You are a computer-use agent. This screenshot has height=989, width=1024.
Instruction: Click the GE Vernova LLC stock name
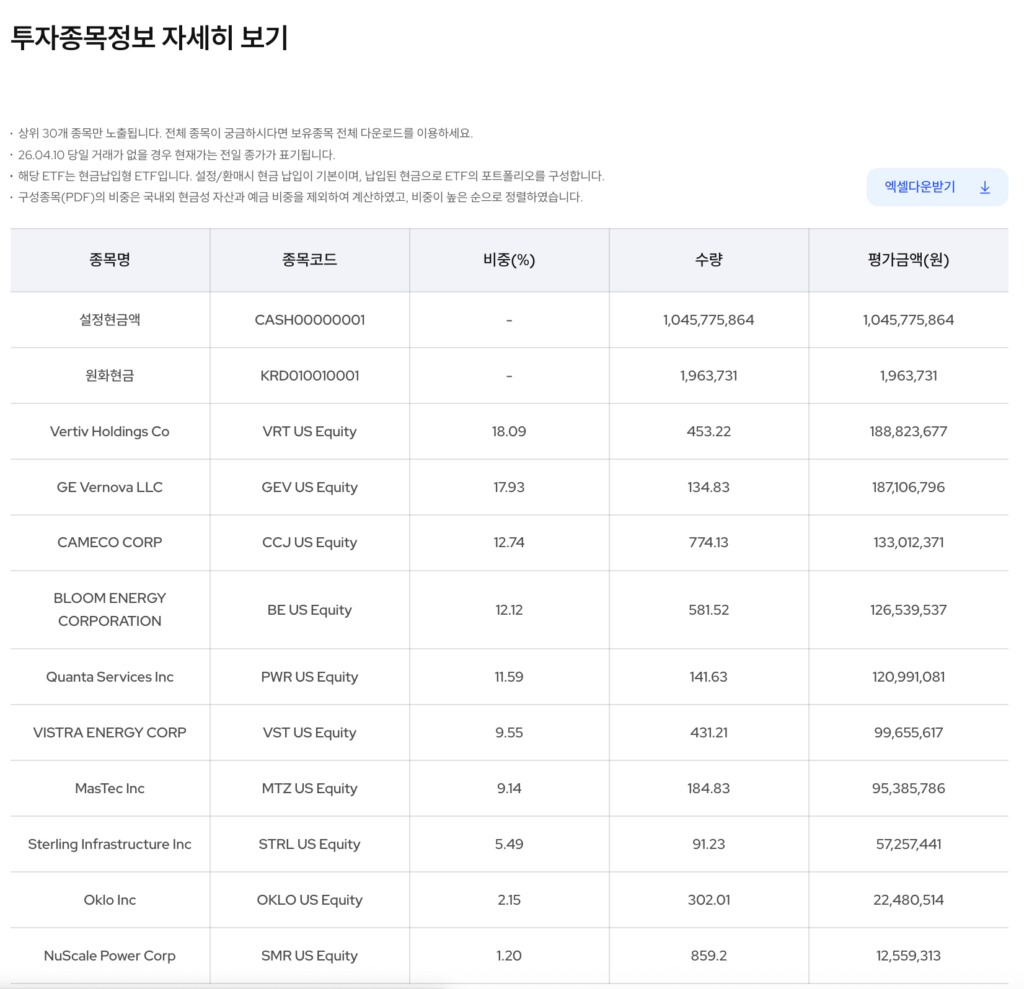(x=110, y=487)
